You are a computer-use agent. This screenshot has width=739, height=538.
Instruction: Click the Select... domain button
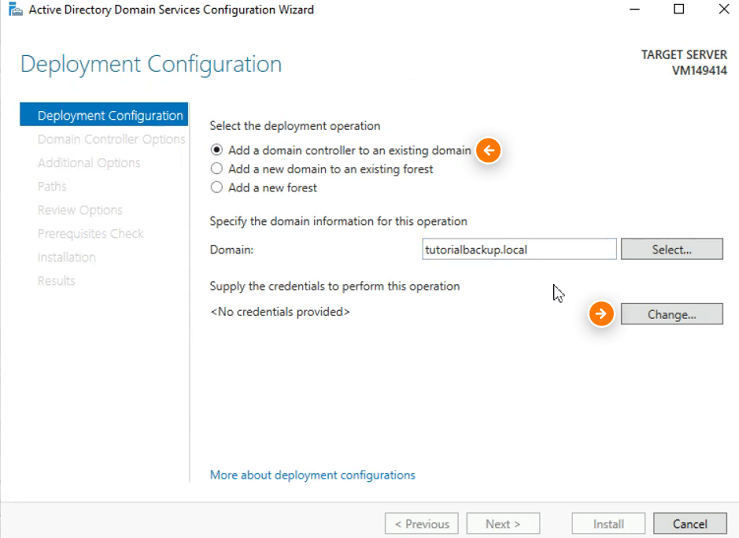(x=672, y=249)
